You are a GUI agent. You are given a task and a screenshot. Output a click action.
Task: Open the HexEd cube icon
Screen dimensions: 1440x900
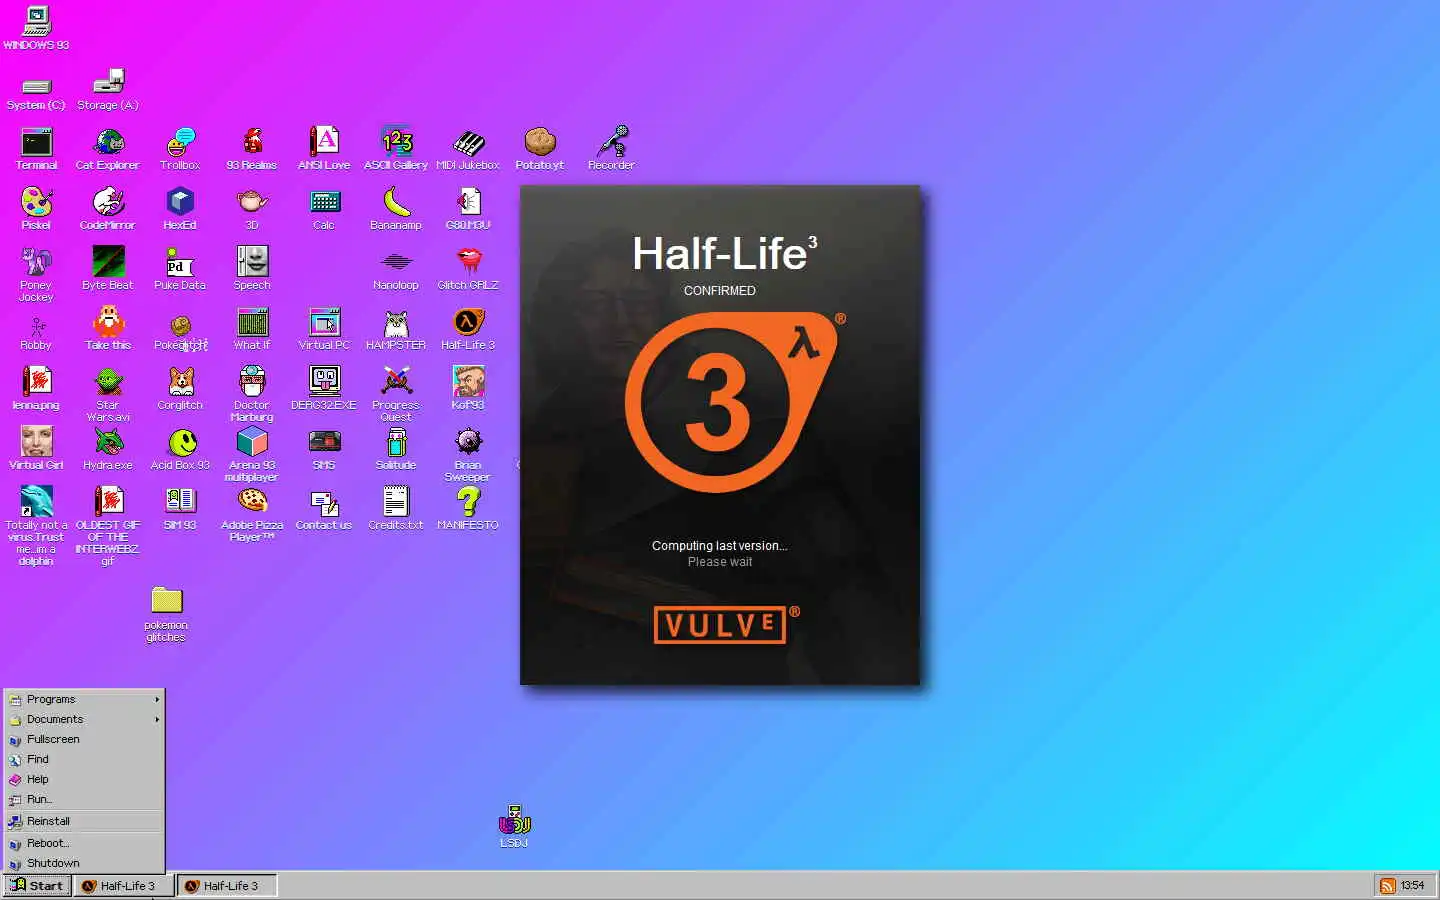180,209
